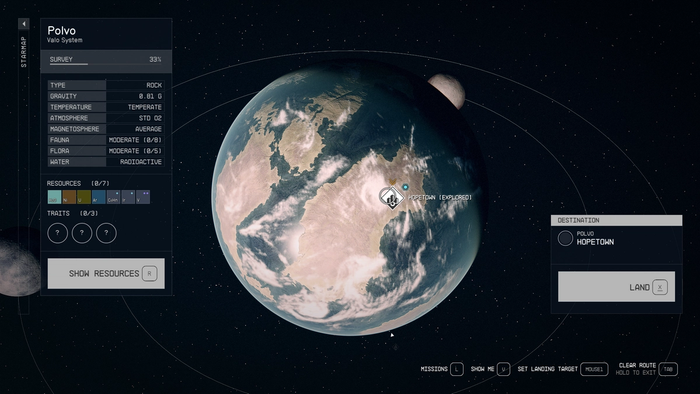Click the third unknown trait circle
The width and height of the screenshot is (700, 394).
click(106, 233)
